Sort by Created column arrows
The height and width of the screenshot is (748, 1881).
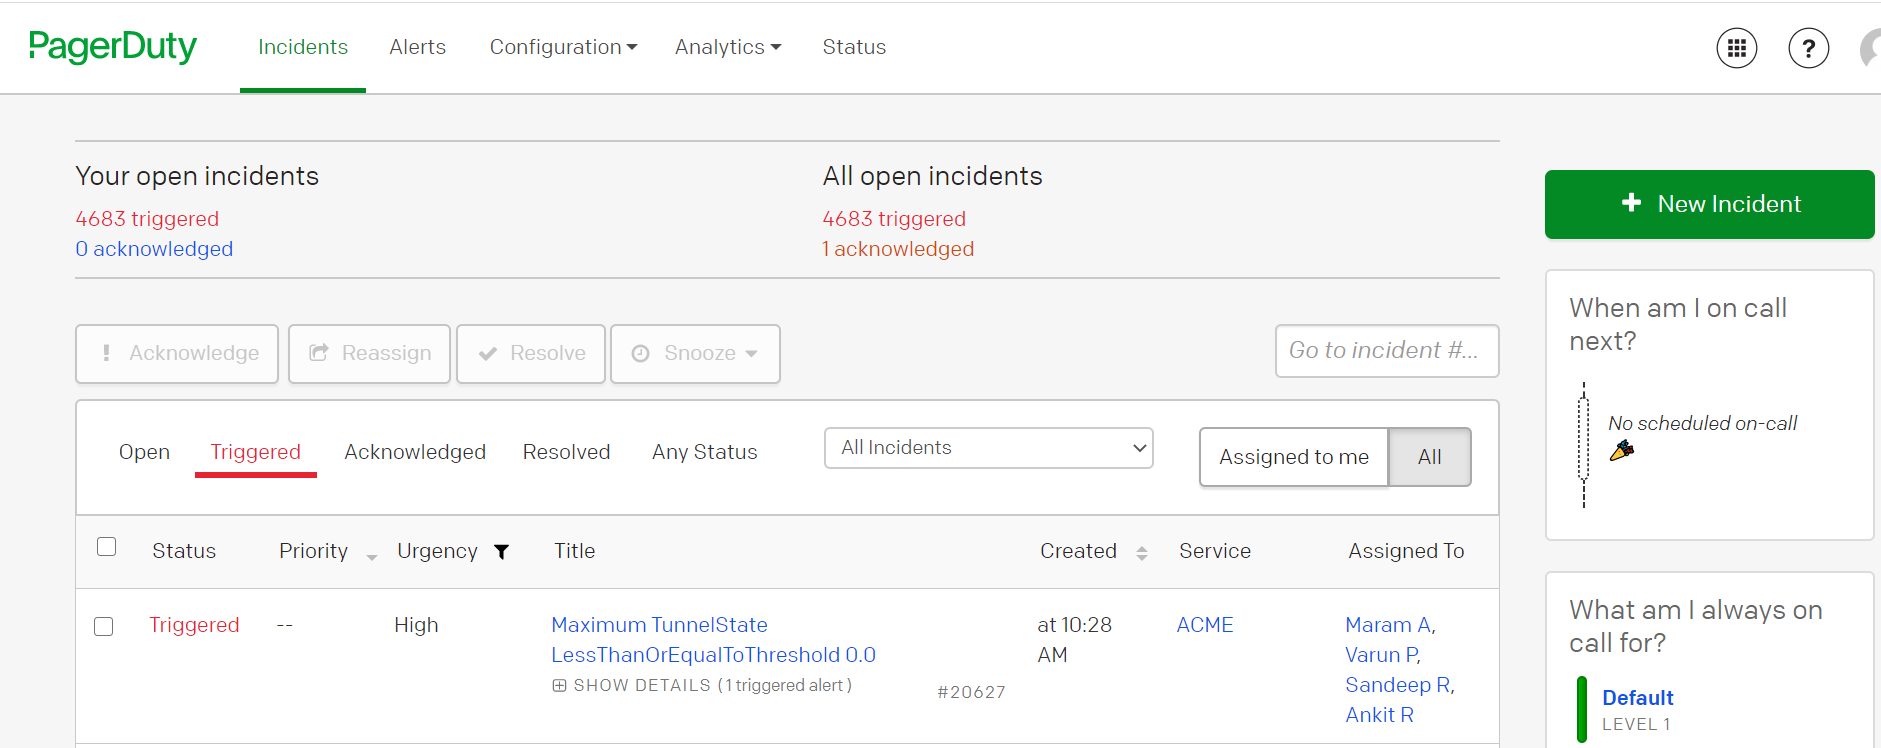coord(1141,553)
